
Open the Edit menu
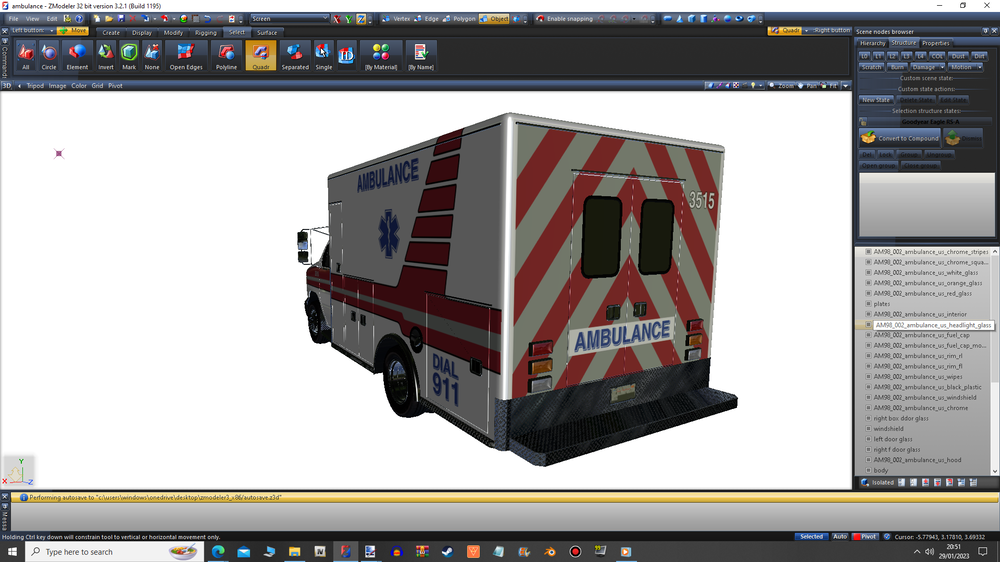[x=52, y=18]
